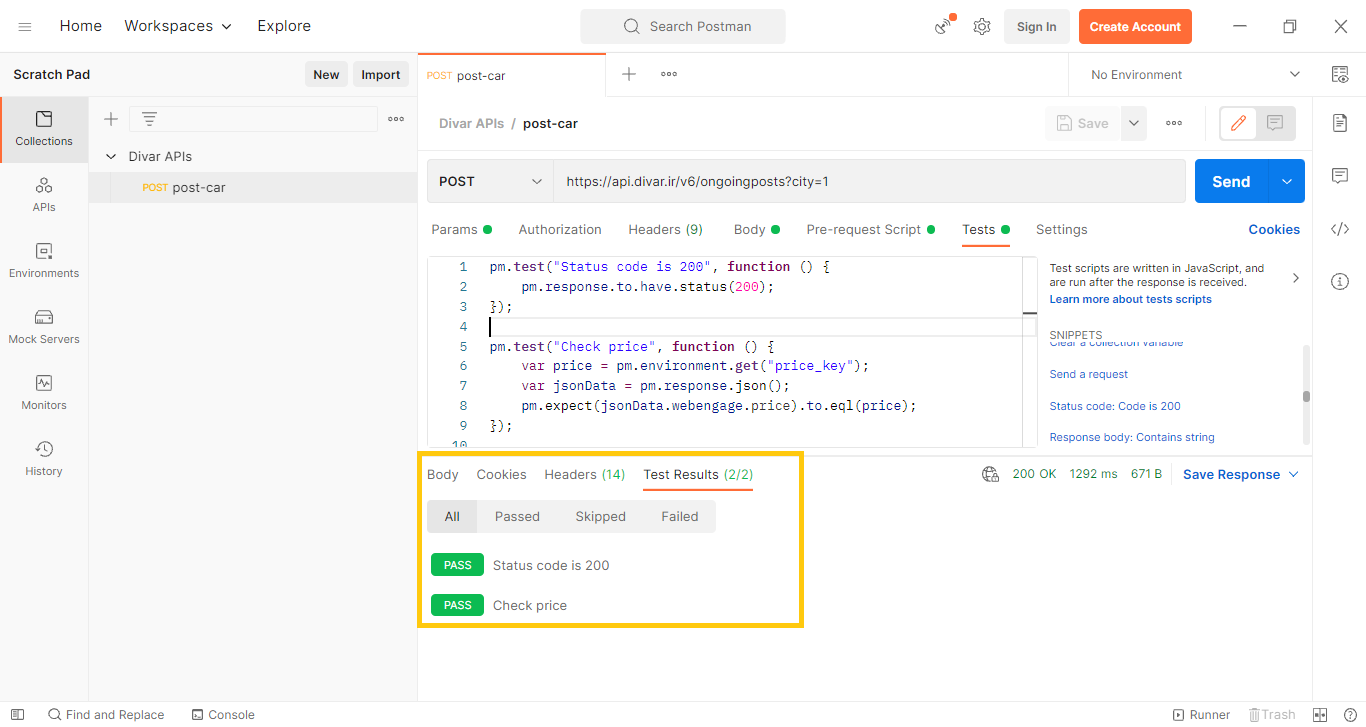The width and height of the screenshot is (1366, 727).
Task: Open tab bar more options ellipsis
Action: [669, 74]
